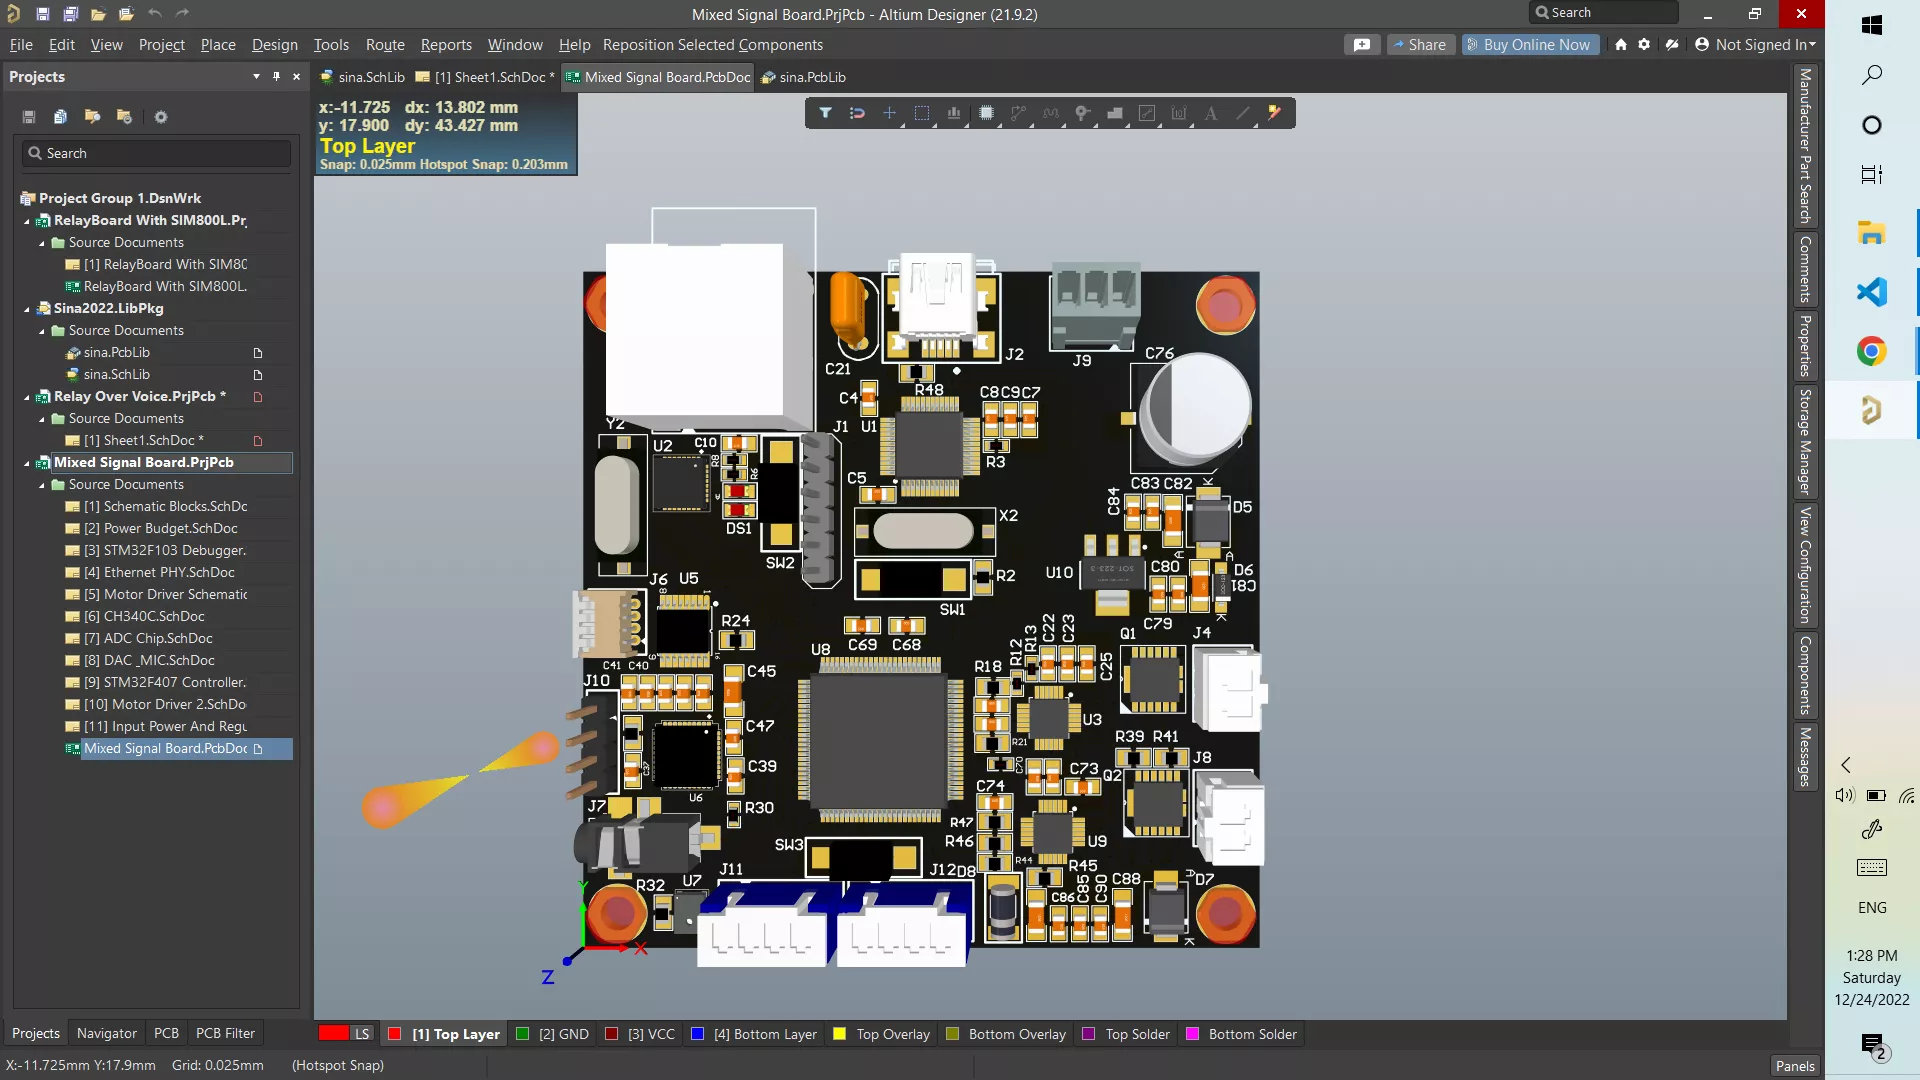The height and width of the screenshot is (1080, 1920).
Task: Switch to sina.PcbLib document tab
Action: [804, 77]
